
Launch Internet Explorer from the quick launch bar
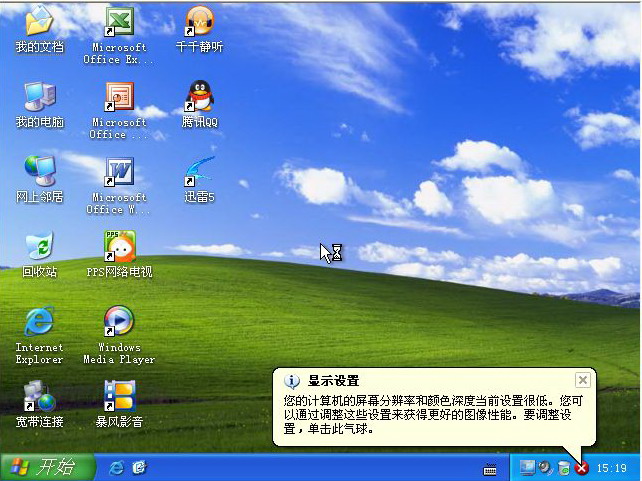(x=117, y=467)
